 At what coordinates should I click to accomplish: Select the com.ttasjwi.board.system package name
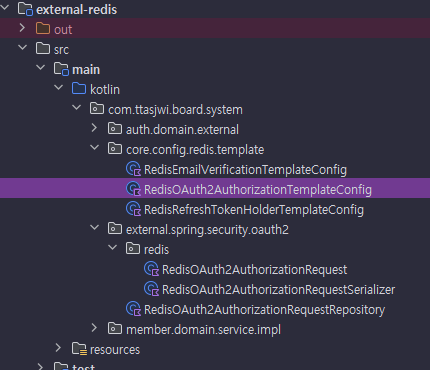175,110
